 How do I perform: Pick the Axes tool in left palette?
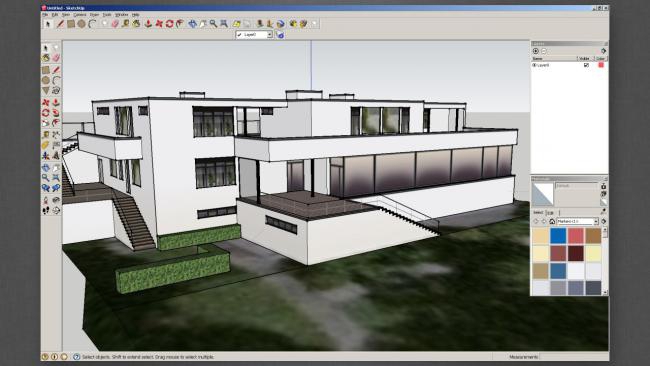[x=46, y=156]
